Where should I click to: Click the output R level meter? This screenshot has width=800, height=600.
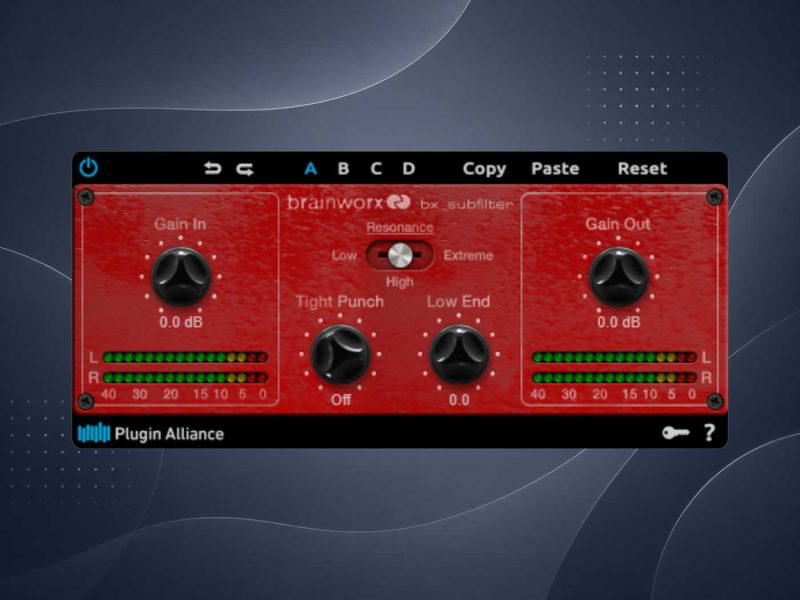[614, 378]
